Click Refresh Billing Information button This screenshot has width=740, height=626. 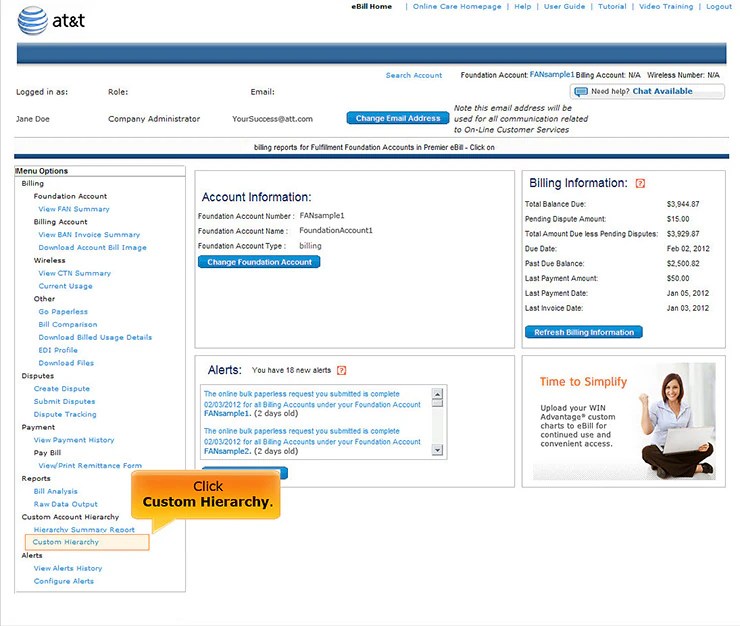click(584, 332)
